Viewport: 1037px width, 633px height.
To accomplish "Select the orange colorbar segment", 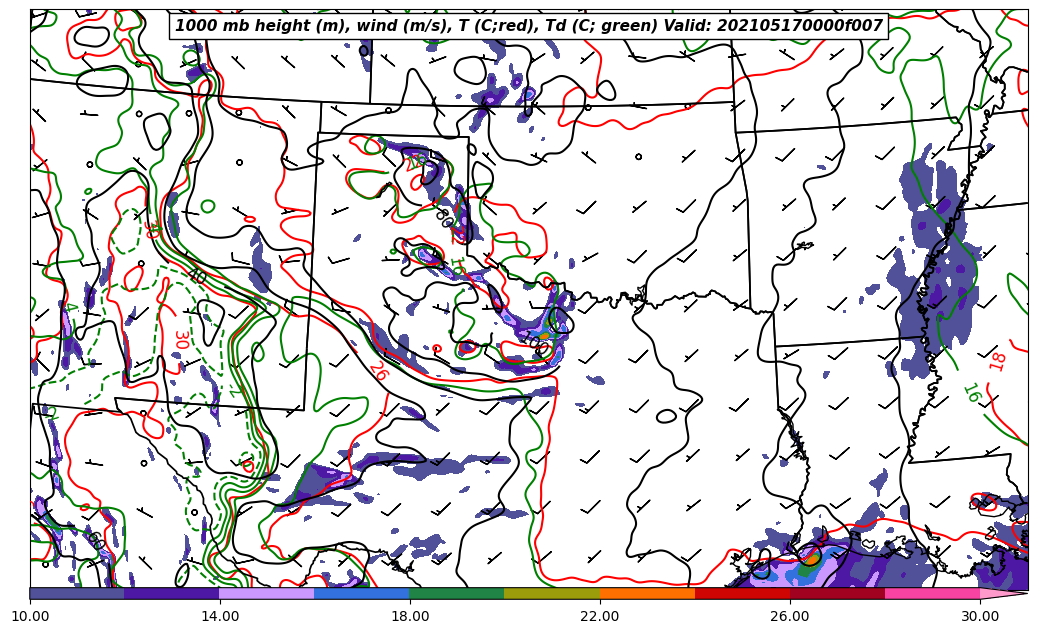I will (647, 594).
